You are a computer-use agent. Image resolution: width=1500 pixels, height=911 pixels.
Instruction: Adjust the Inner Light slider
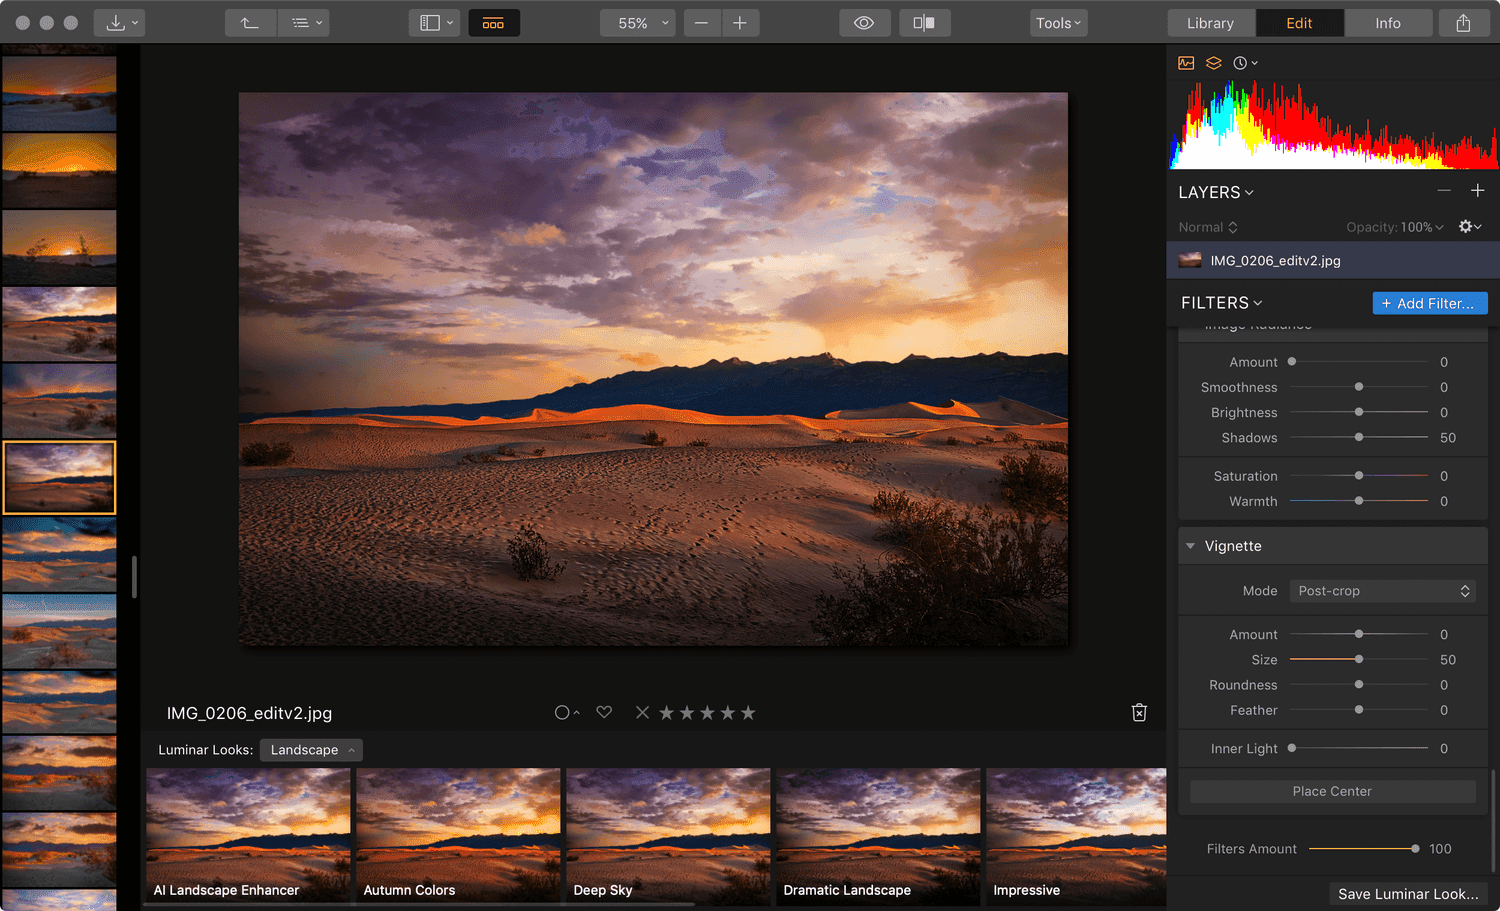(x=1359, y=748)
